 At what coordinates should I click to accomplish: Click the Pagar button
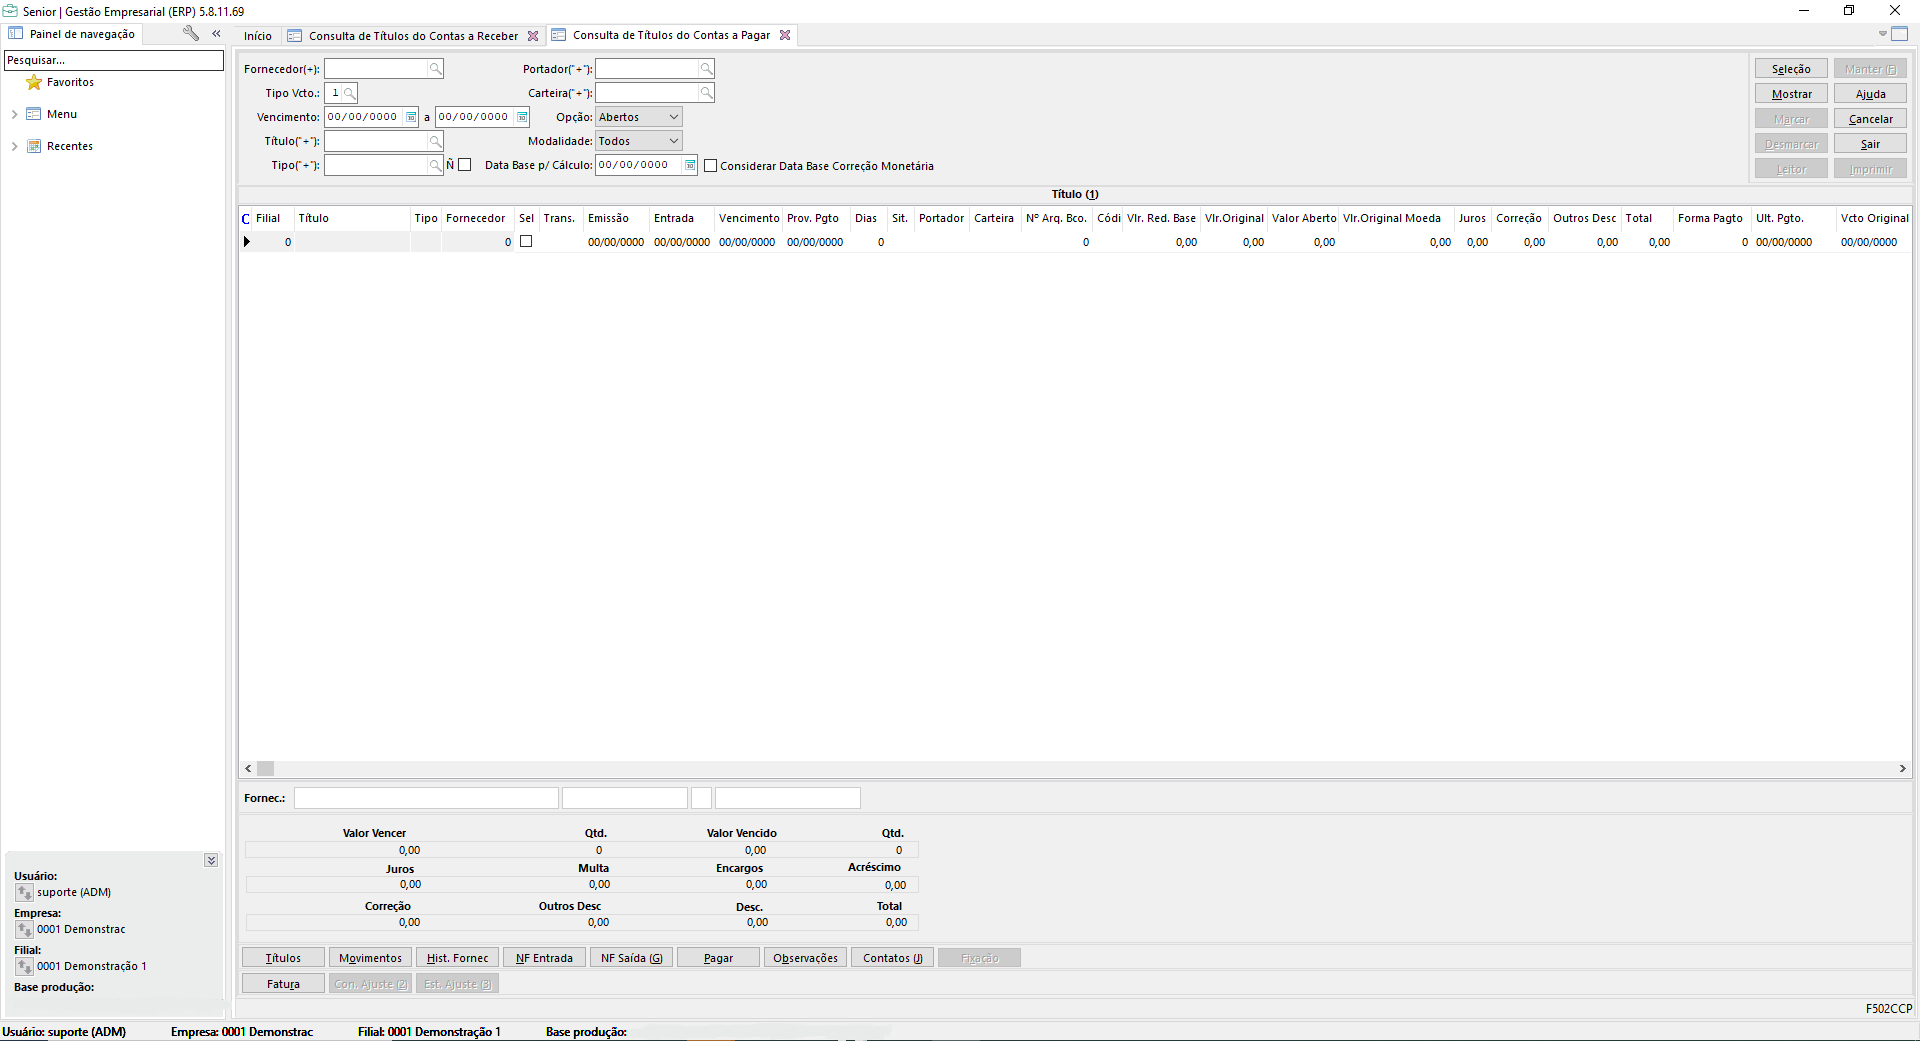pyautogui.click(x=718, y=958)
